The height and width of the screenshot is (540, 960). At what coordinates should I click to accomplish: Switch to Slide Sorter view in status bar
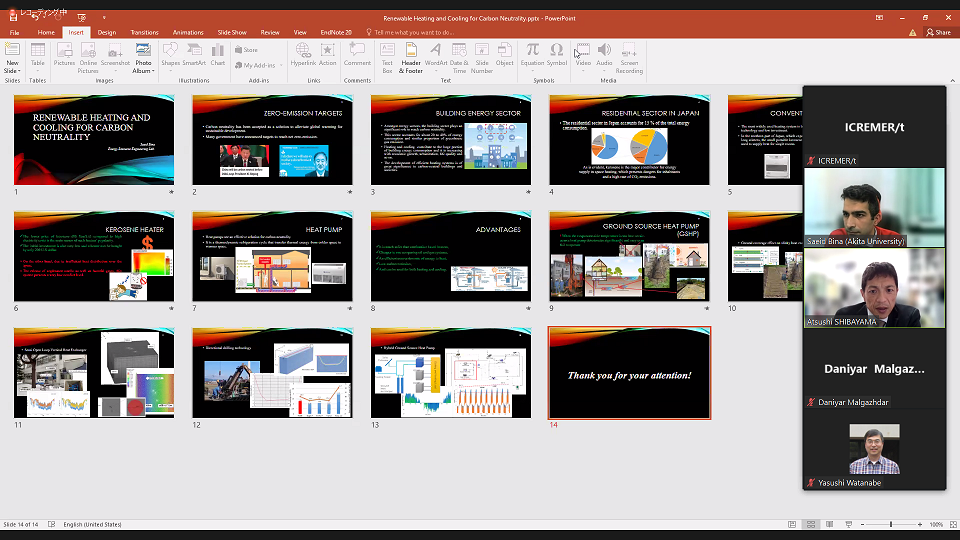pyautogui.click(x=811, y=525)
